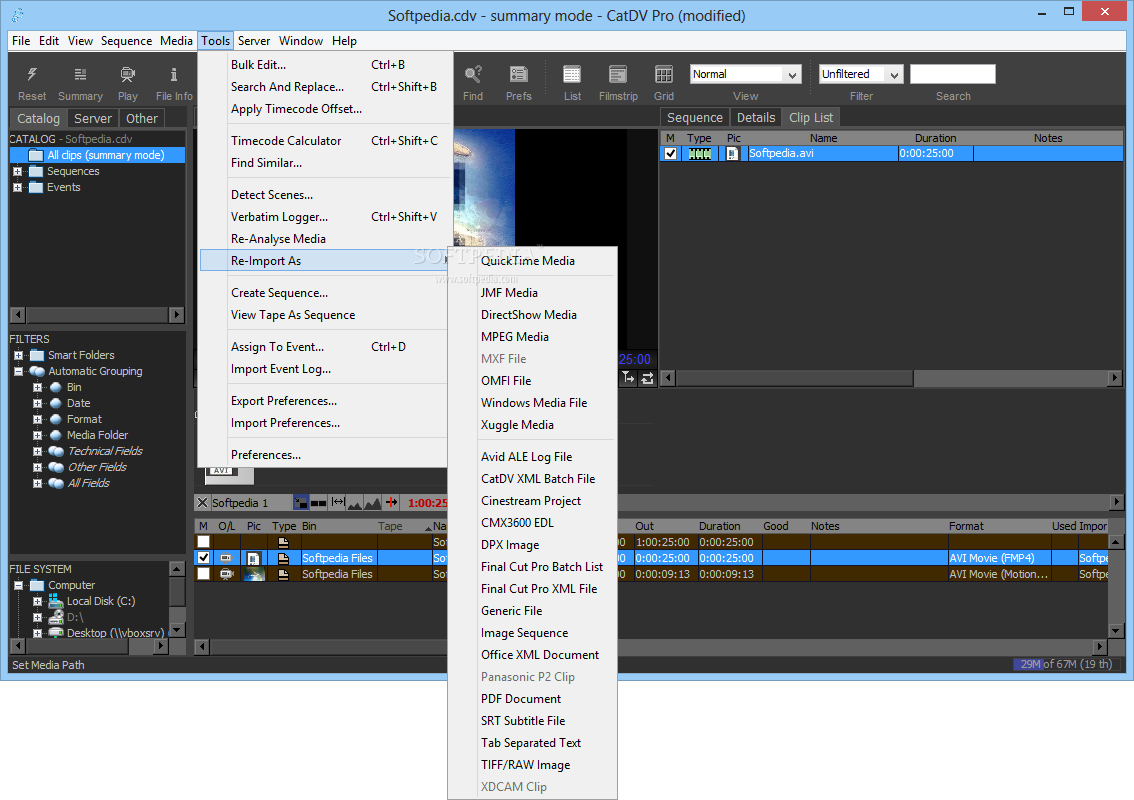This screenshot has width=1134, height=800.
Task: Open the Sequence menu
Action: (127, 41)
